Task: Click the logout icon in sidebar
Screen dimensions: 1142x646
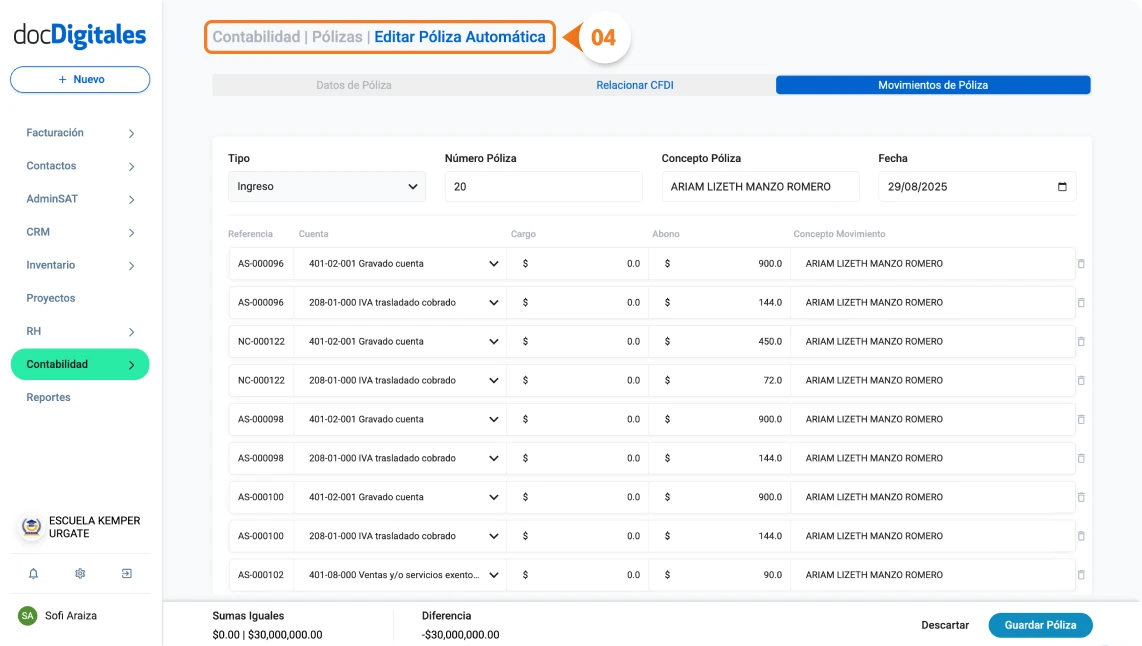Action: coord(127,574)
